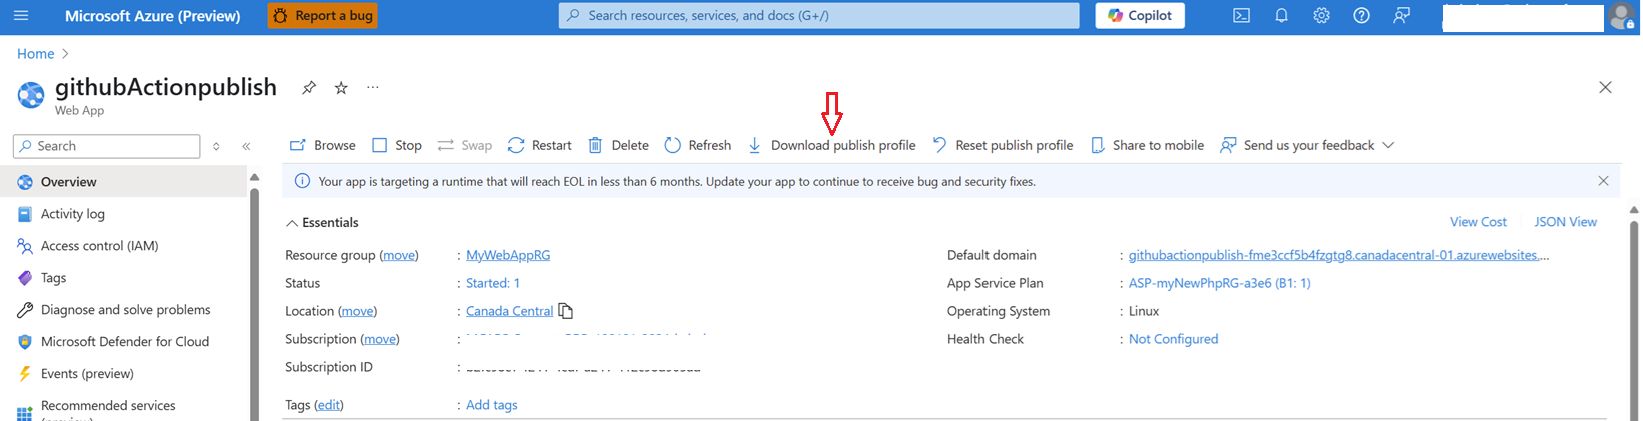Expand the Send us your feedback dropdown

tap(1388, 145)
